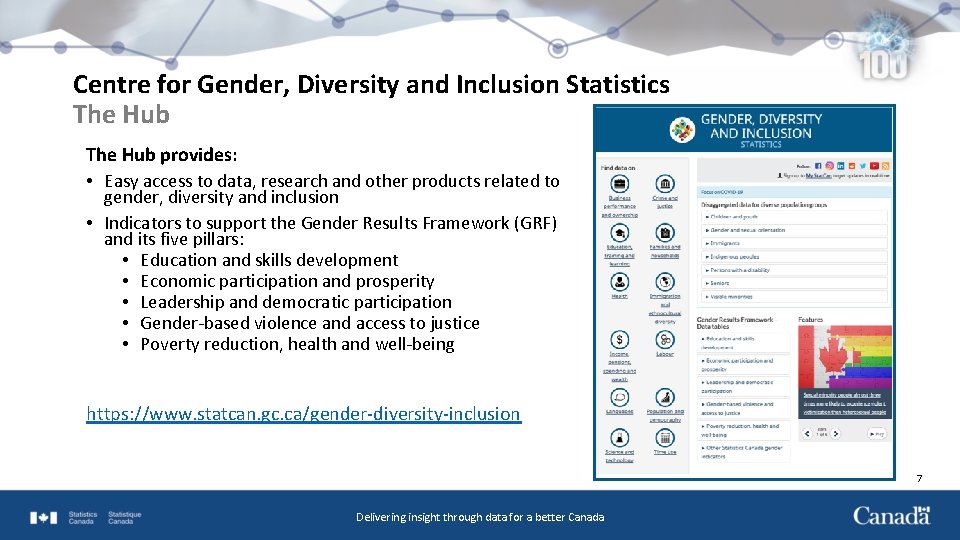Open the Time use icon
The width and height of the screenshot is (960, 540).
pyautogui.click(x=665, y=438)
